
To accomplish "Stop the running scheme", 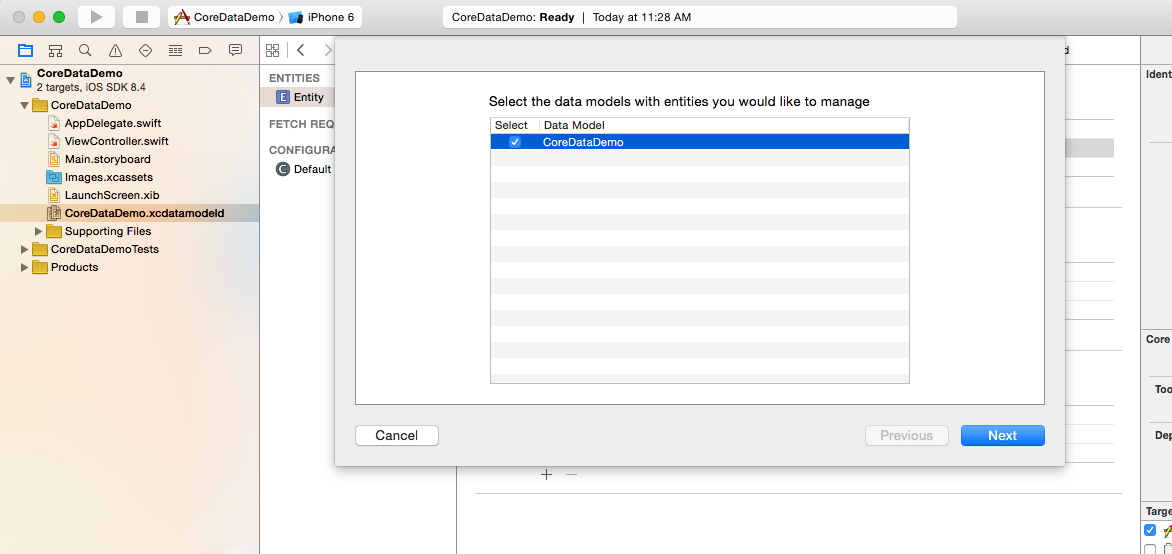I will point(141,16).
